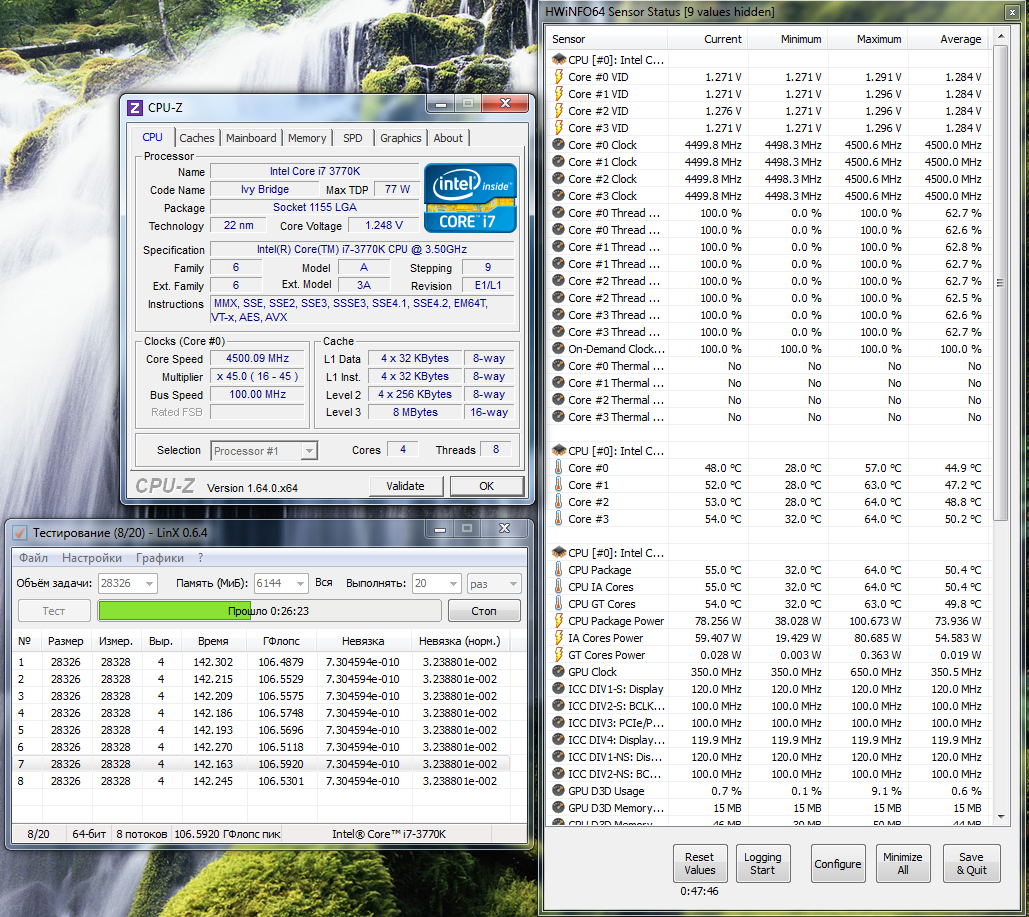The image size is (1029, 917).
Task: Click the Current column header in HWiNFO64
Action: pos(708,39)
